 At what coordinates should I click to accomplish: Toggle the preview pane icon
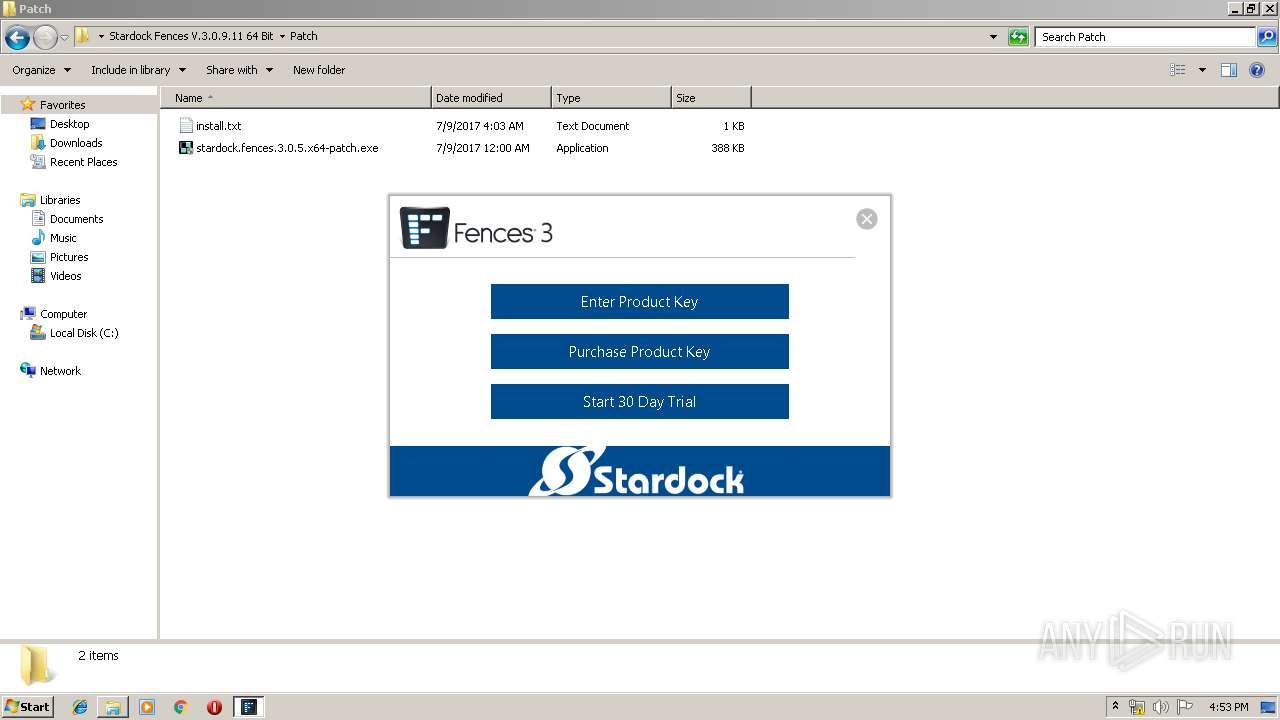point(1229,70)
